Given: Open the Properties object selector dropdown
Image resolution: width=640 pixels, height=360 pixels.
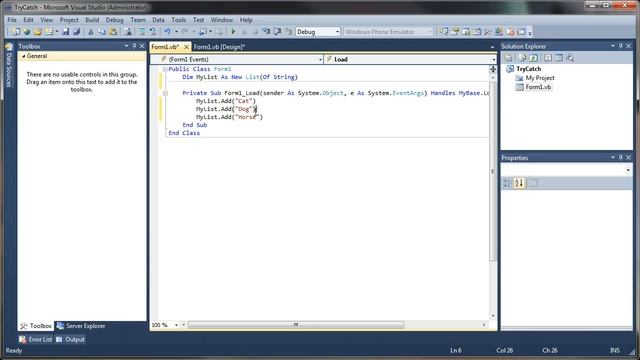Looking at the screenshot, I should click(628, 170).
